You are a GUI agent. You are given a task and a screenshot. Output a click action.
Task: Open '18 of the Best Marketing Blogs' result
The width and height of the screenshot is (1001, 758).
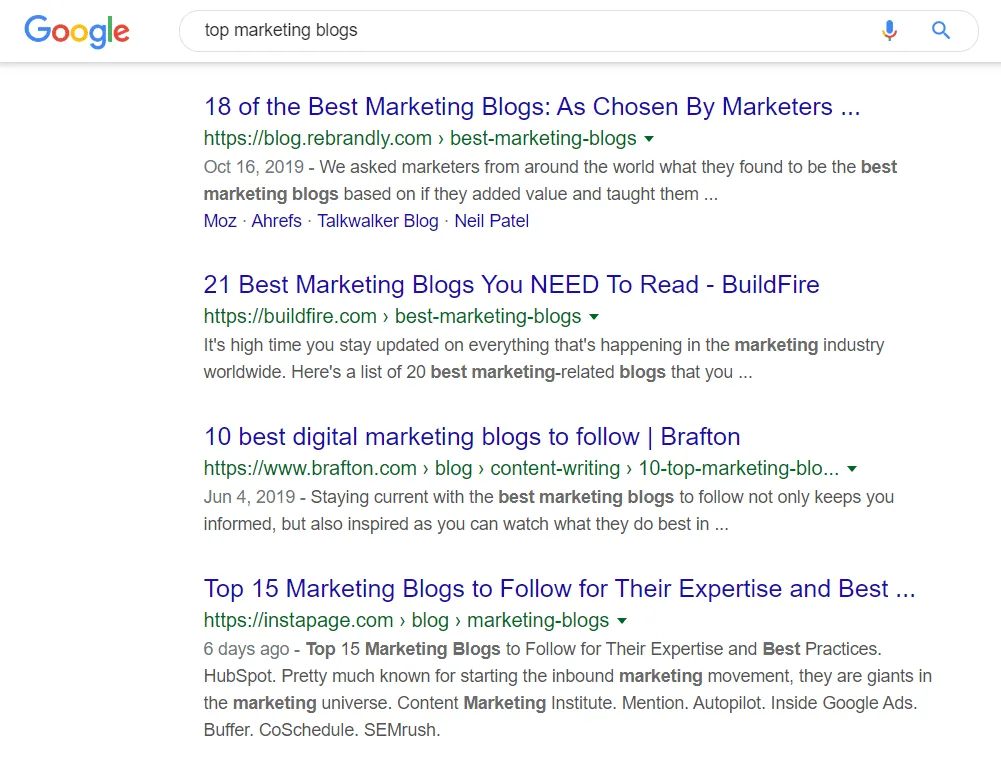[x=532, y=107]
